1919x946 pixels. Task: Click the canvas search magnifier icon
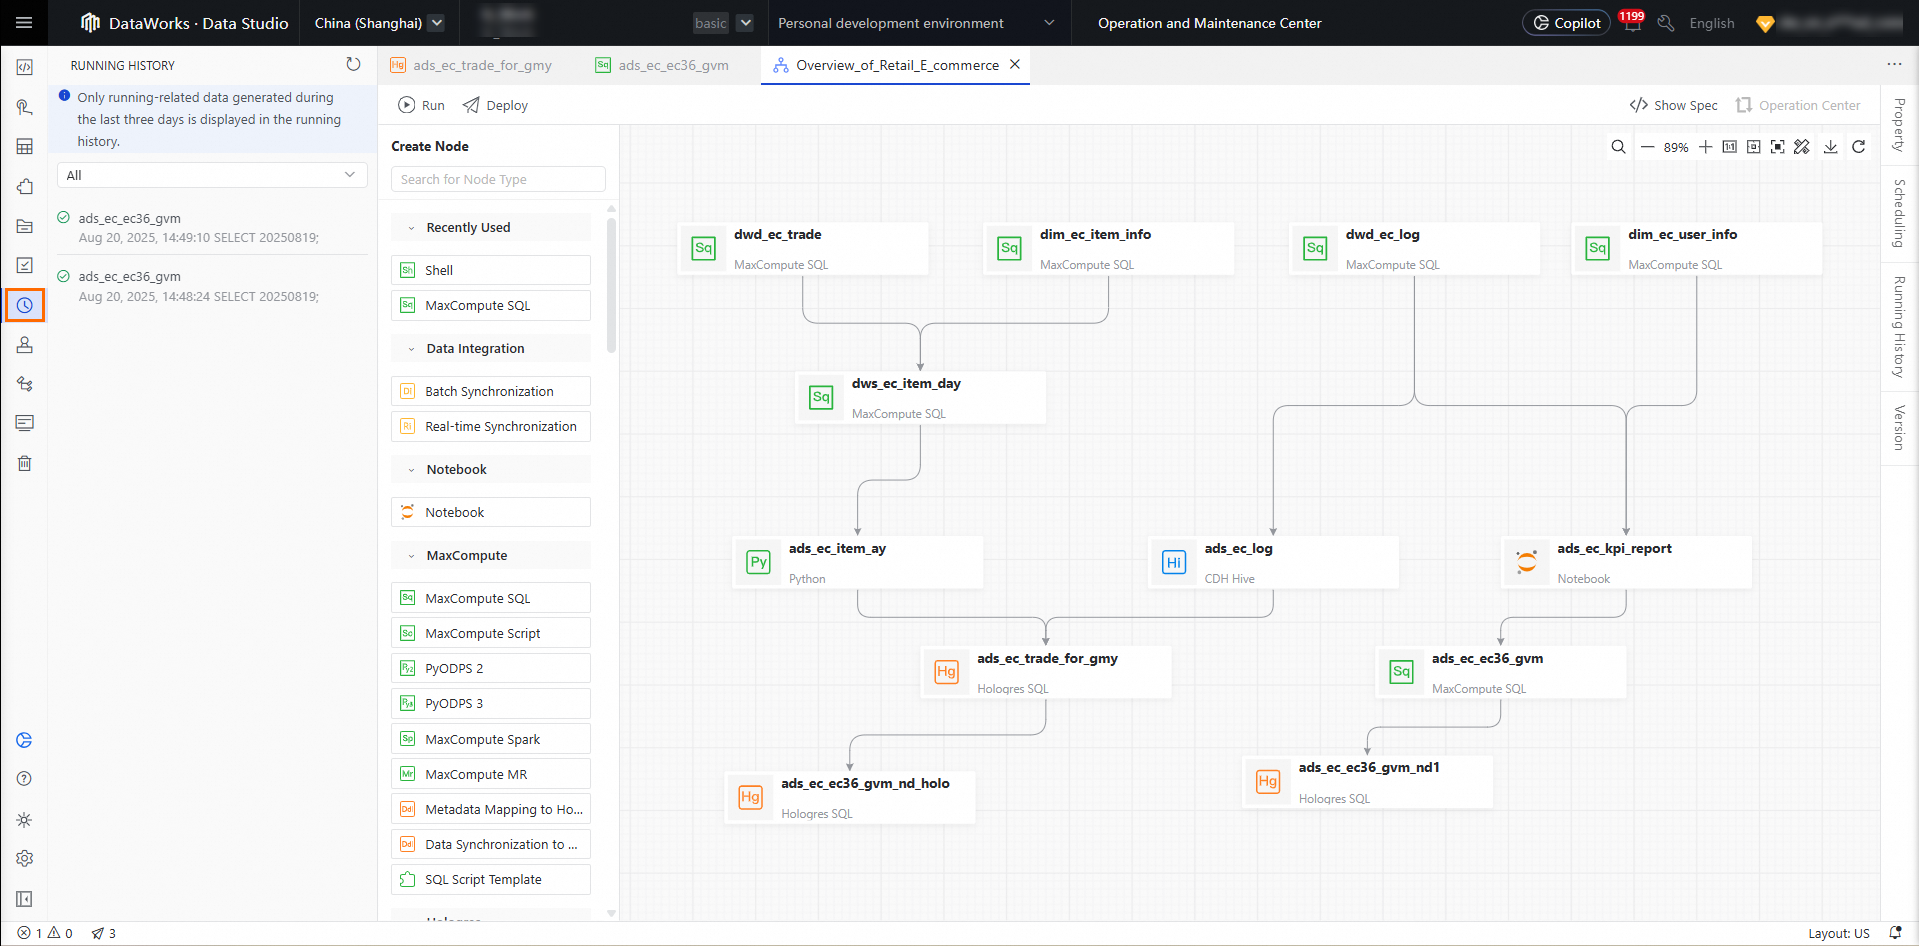pos(1618,147)
